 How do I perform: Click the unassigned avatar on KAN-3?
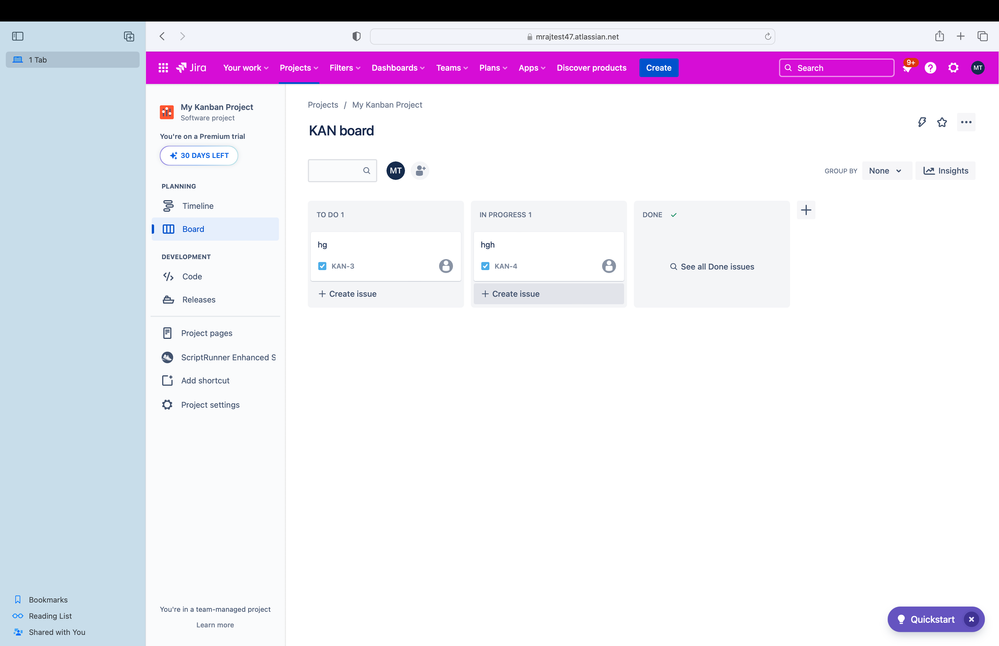(x=446, y=266)
